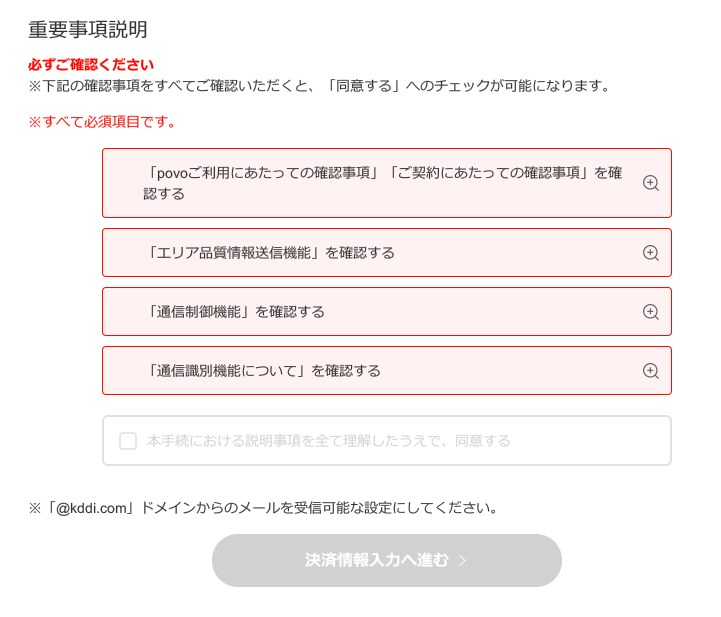Expand 「エリア品質情報送信機能」を確認する
721x617 pixels.
click(387, 253)
